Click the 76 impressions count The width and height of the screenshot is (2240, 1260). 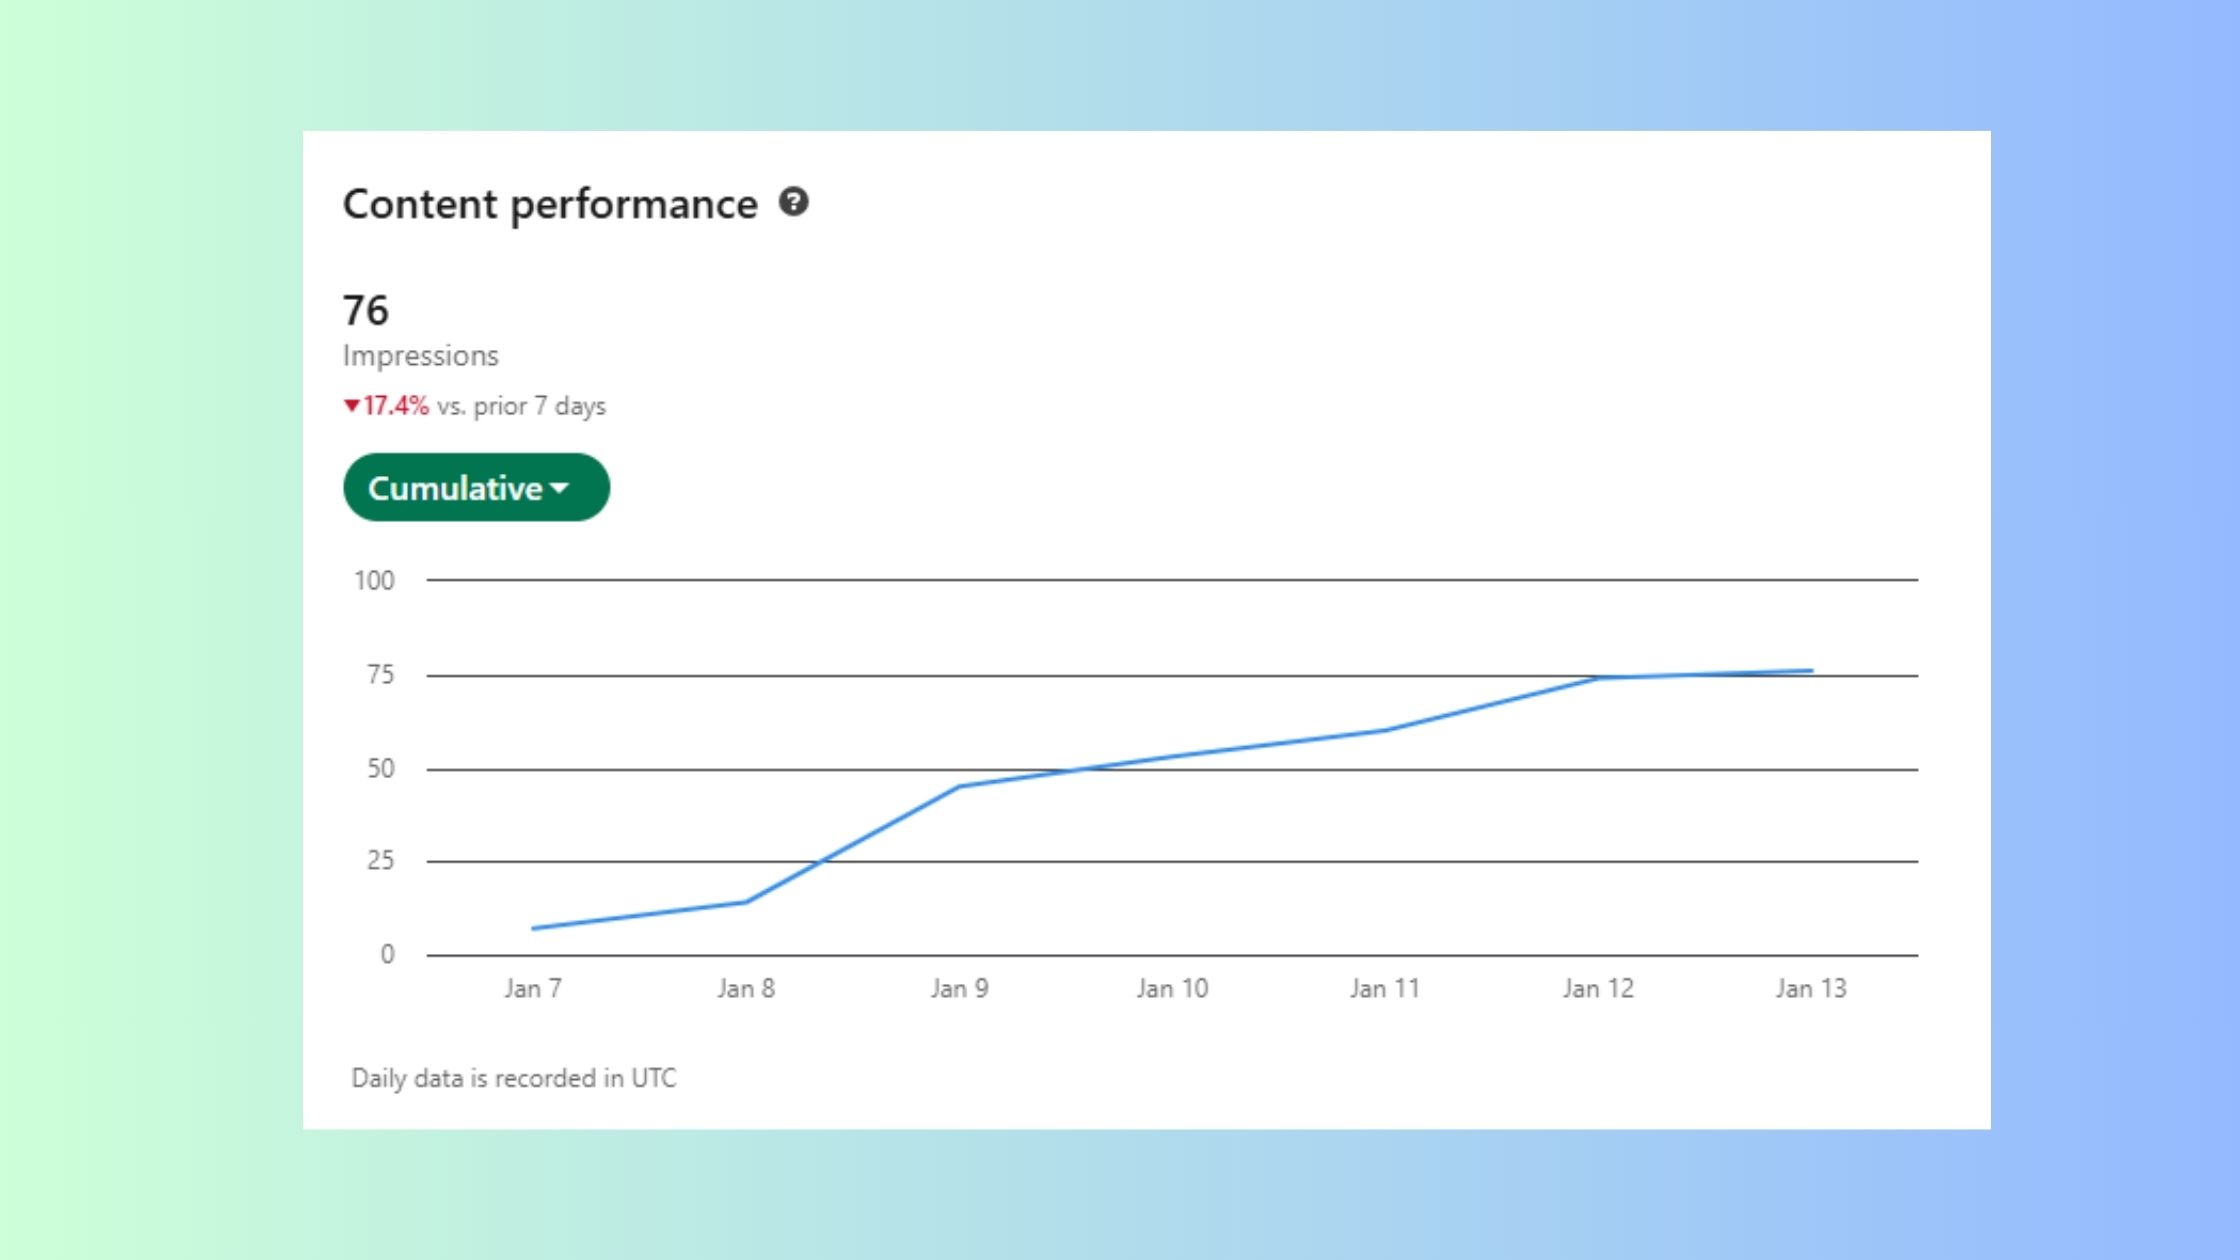click(365, 311)
